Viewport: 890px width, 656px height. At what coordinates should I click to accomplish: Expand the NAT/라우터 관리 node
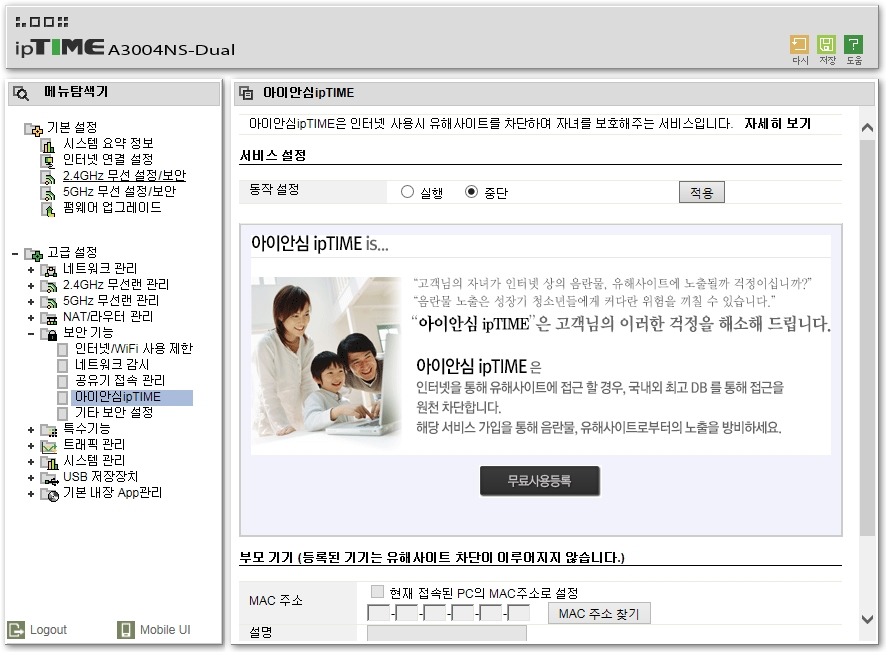tap(31, 318)
